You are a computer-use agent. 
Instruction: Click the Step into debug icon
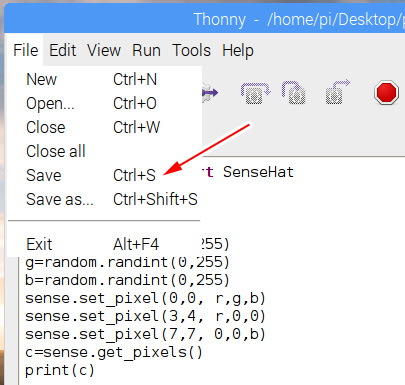[294, 92]
